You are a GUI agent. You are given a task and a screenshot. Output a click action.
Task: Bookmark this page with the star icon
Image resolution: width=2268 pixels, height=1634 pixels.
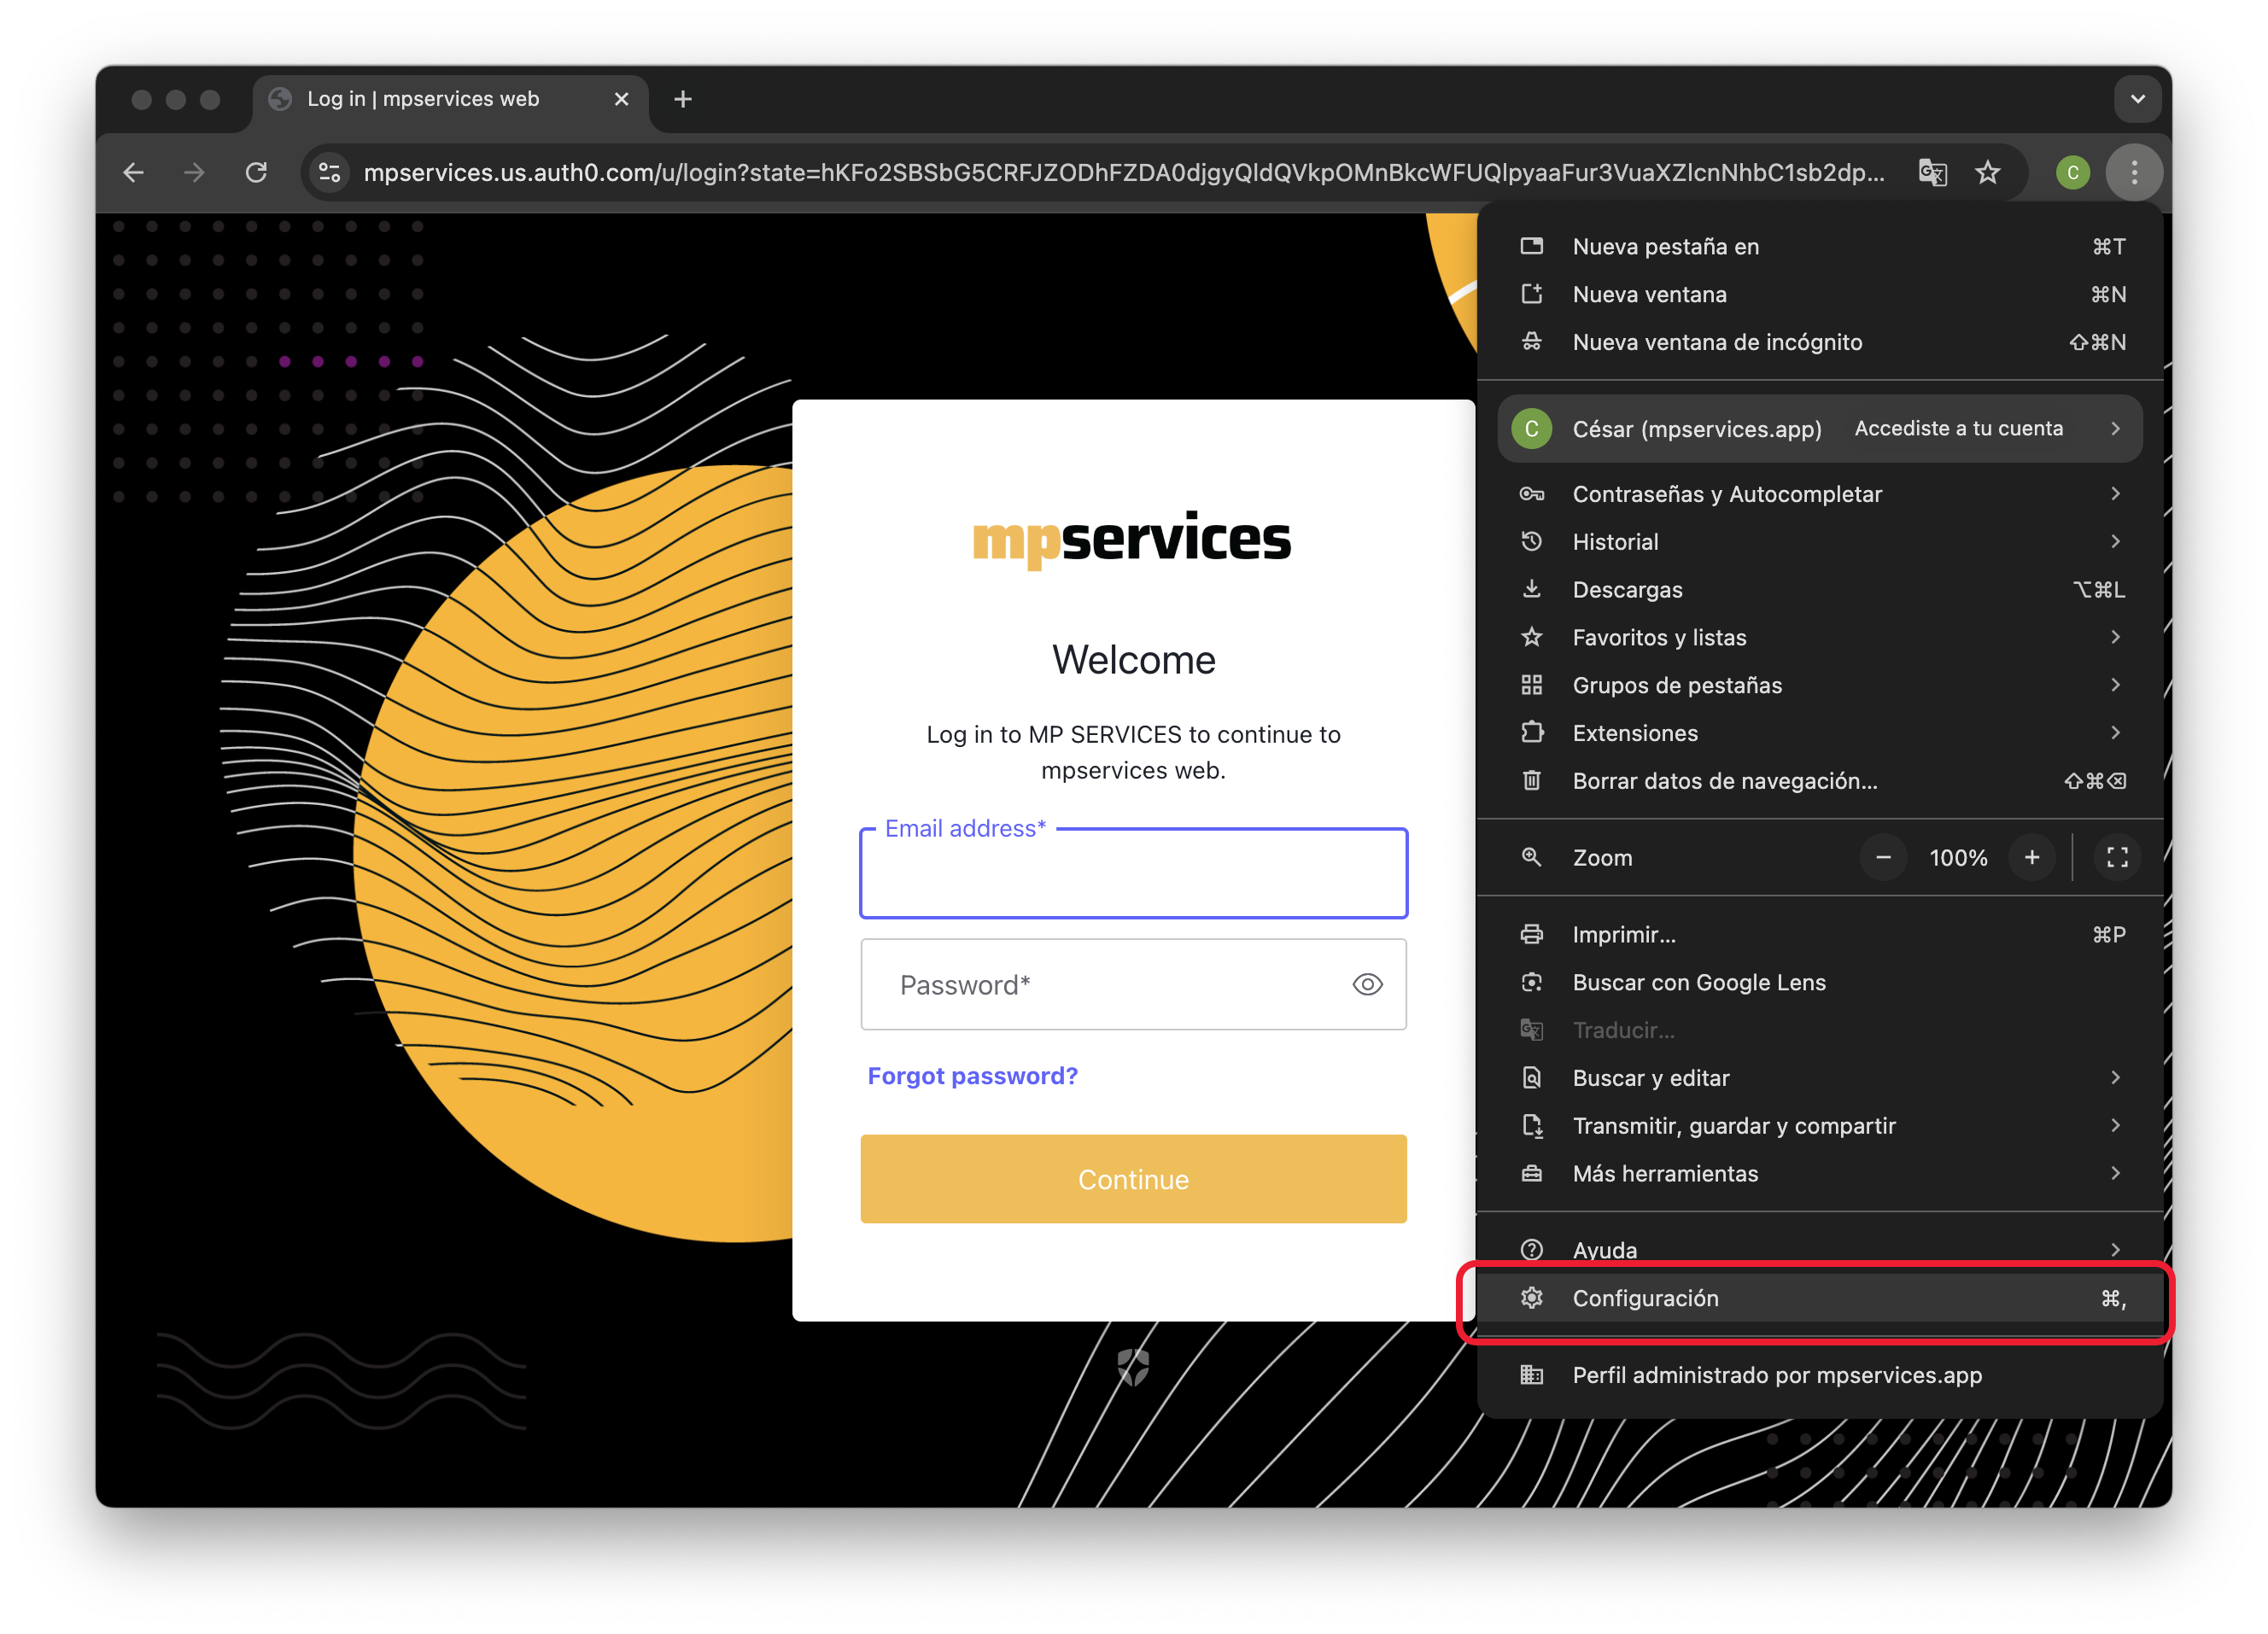pos(1987,173)
